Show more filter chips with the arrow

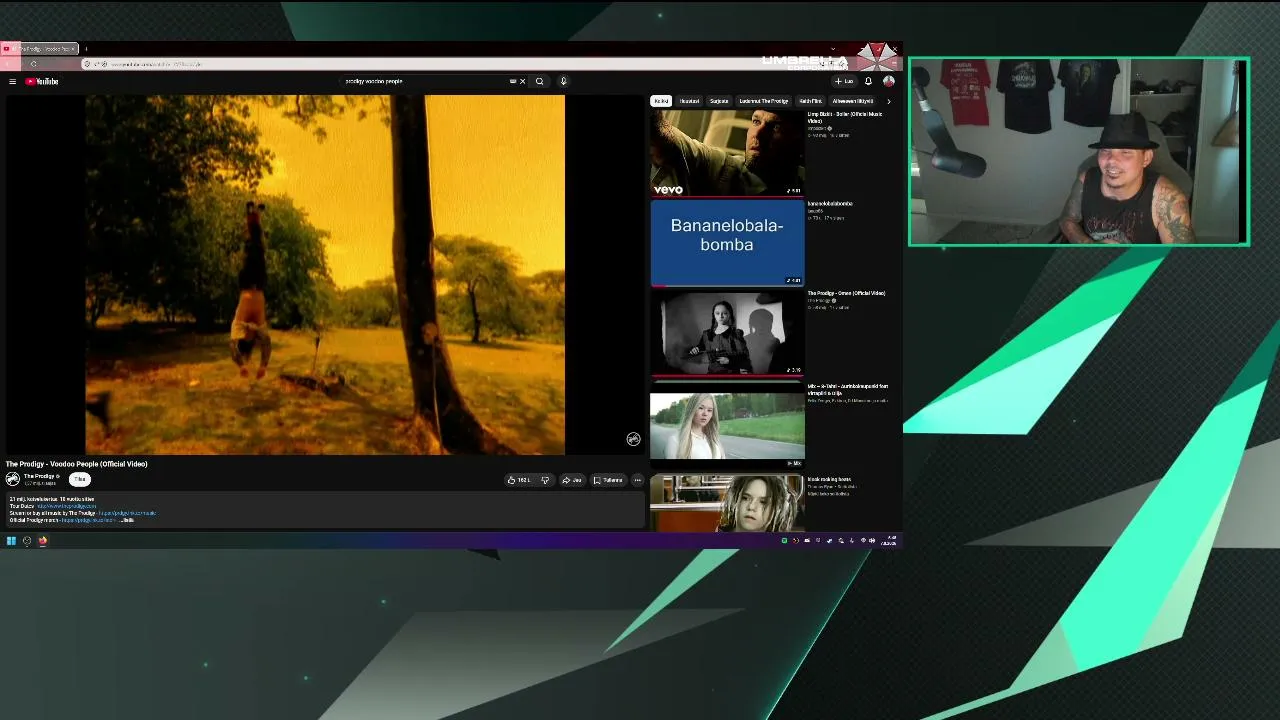pyautogui.click(x=888, y=101)
